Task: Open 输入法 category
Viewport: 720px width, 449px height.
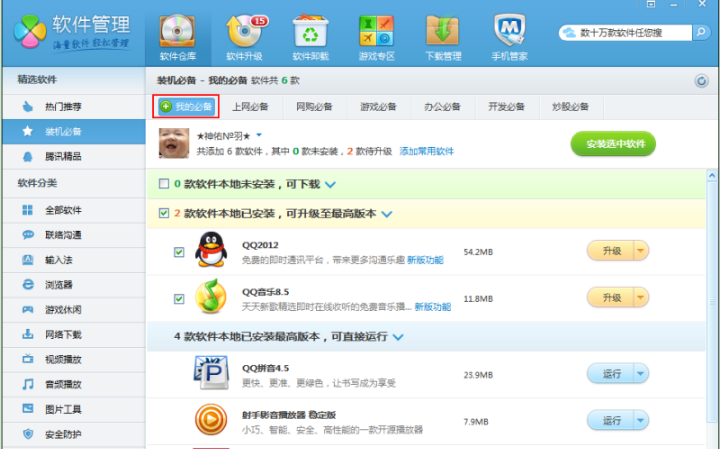Action: (x=74, y=260)
